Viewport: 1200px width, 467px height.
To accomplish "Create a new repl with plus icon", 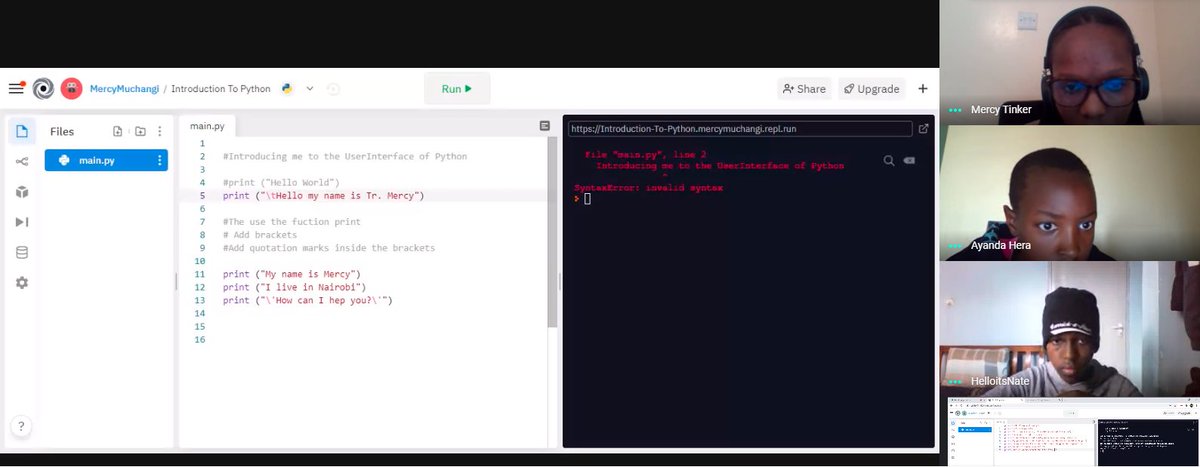I will tap(923, 89).
